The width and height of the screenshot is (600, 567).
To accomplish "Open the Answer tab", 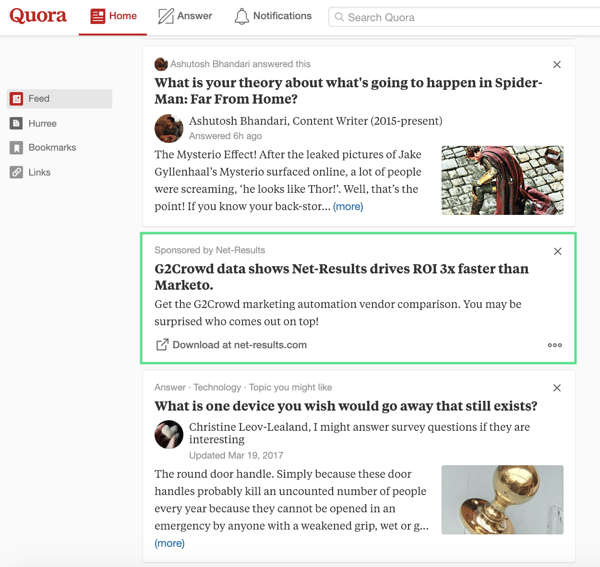I will click(x=185, y=16).
